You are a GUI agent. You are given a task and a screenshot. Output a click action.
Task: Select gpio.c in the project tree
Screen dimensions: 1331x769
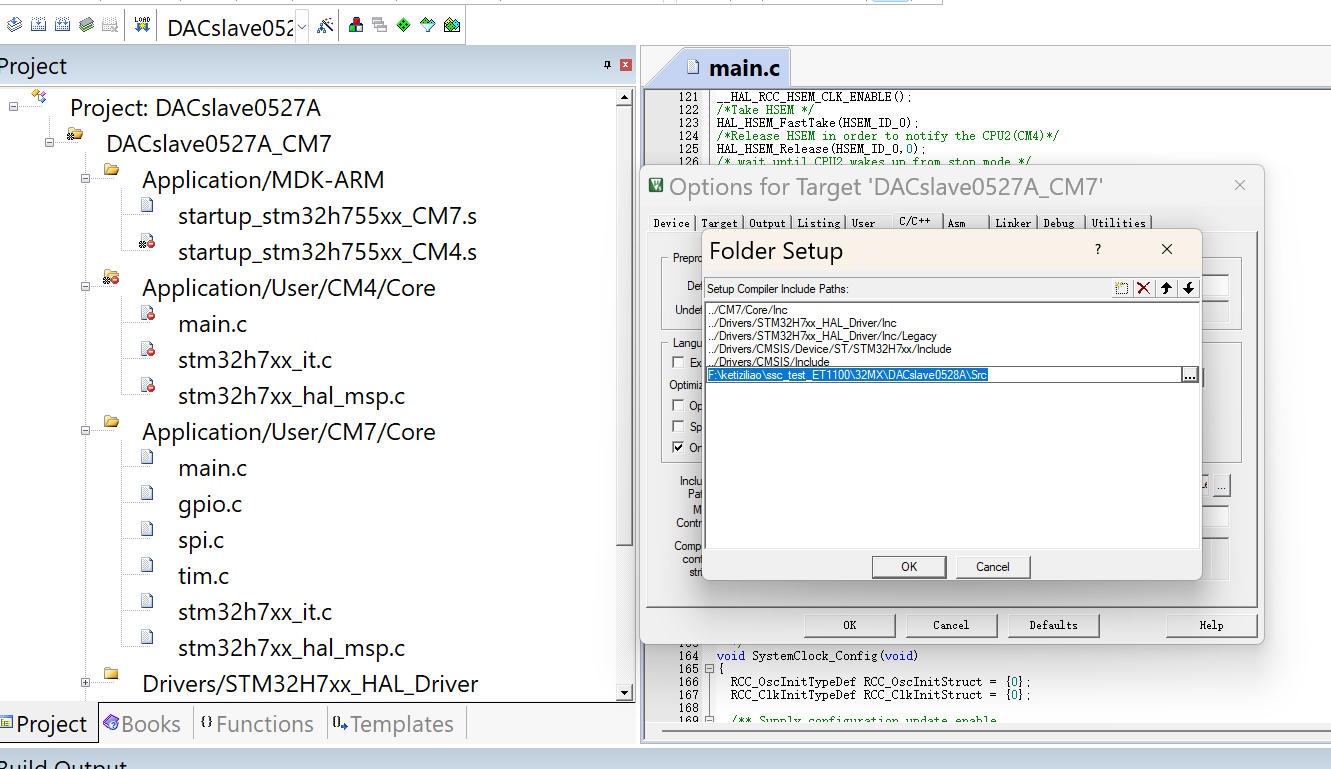click(210, 504)
